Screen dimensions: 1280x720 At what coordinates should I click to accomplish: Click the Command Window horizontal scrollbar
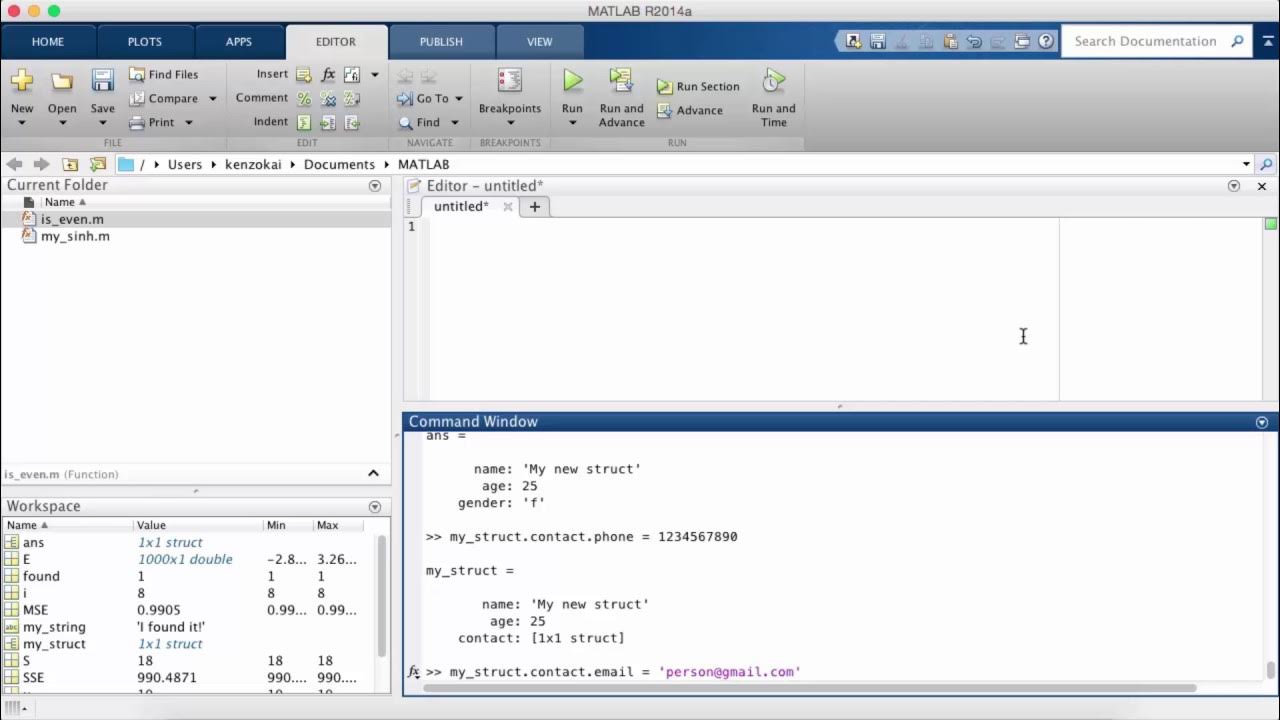coord(811,688)
